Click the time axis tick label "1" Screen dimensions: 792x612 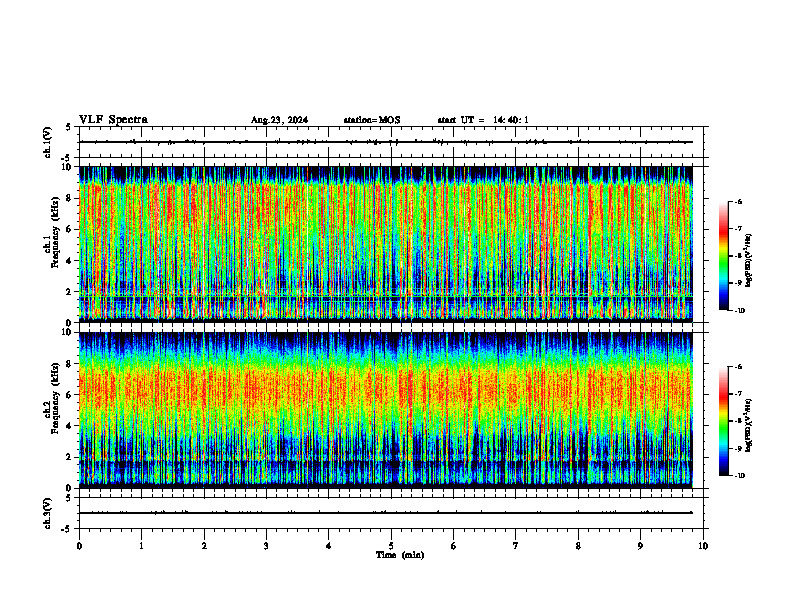tap(141, 546)
